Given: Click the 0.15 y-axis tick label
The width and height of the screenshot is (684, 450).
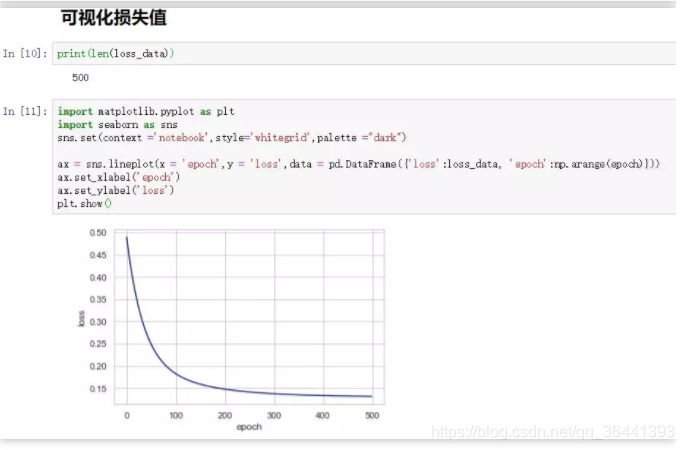Looking at the screenshot, I should (98, 389).
